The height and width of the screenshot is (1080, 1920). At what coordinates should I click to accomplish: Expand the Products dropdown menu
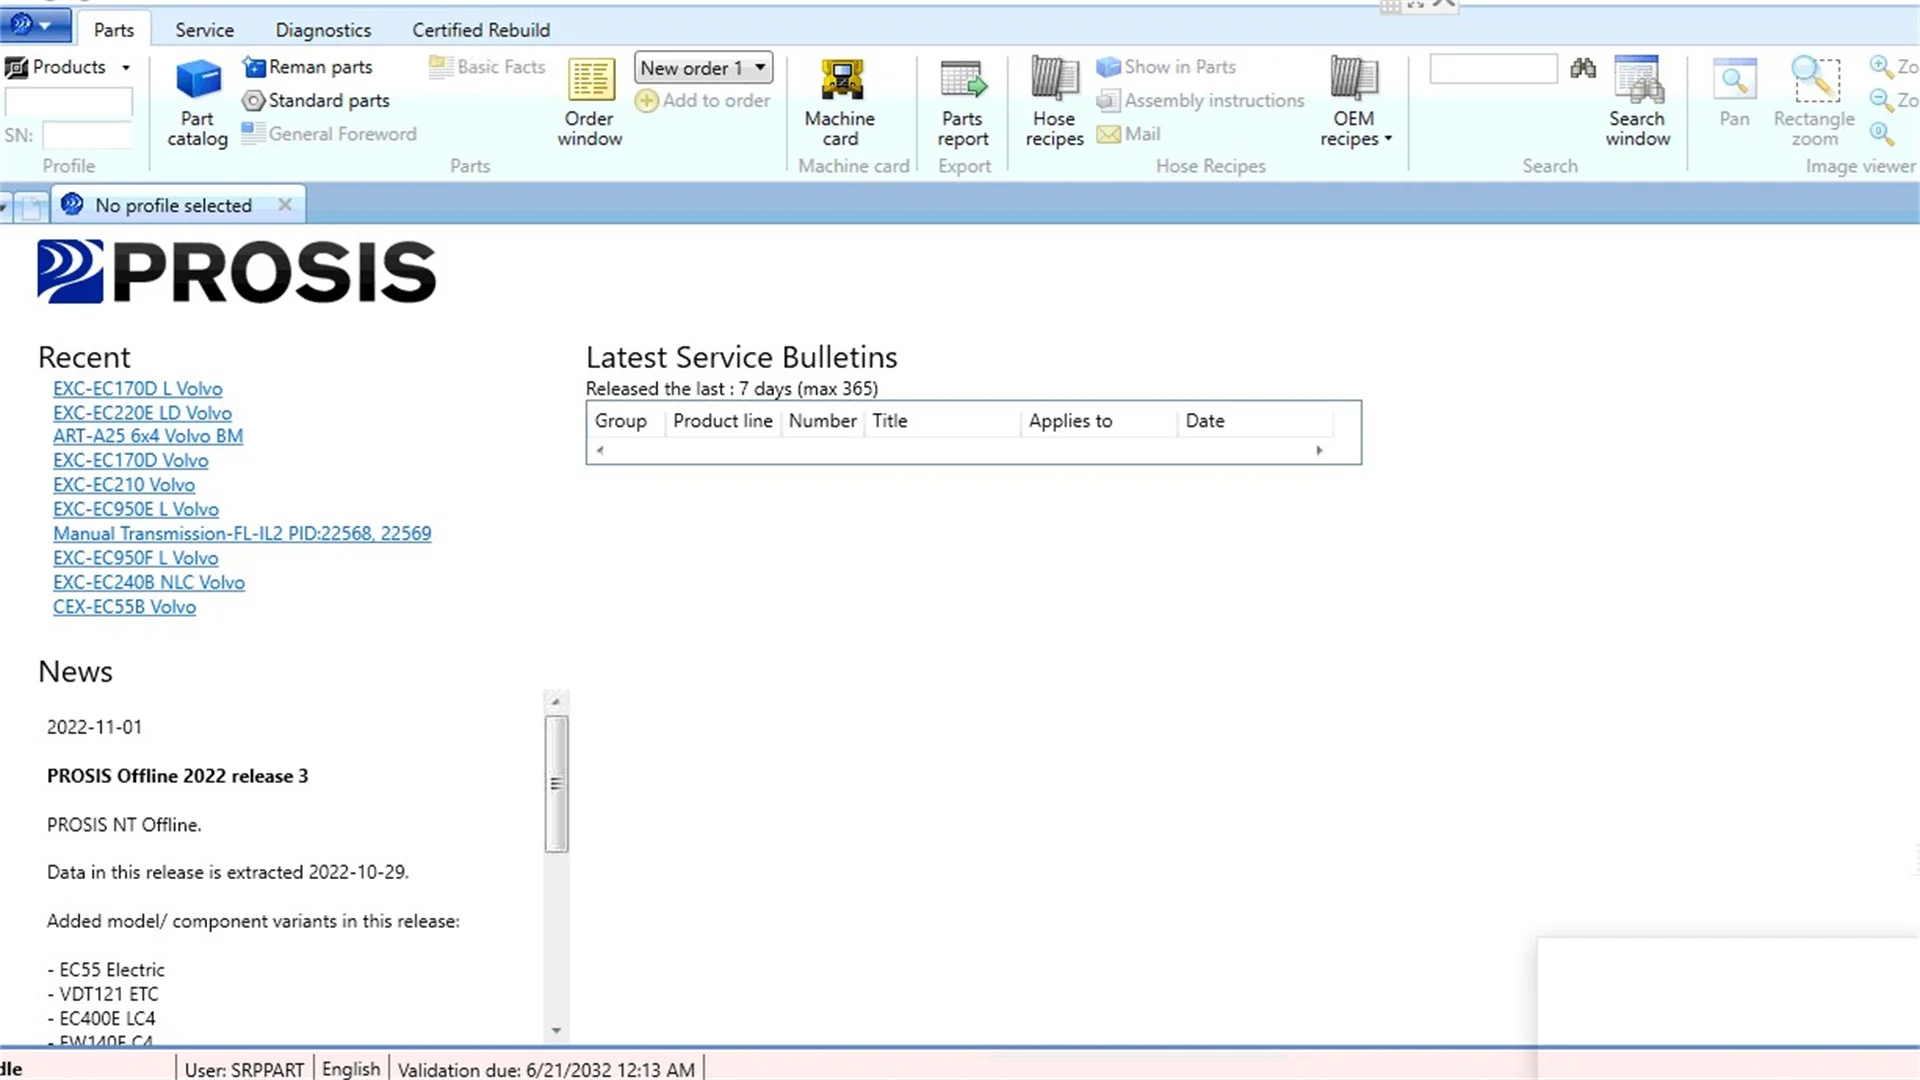coord(126,68)
